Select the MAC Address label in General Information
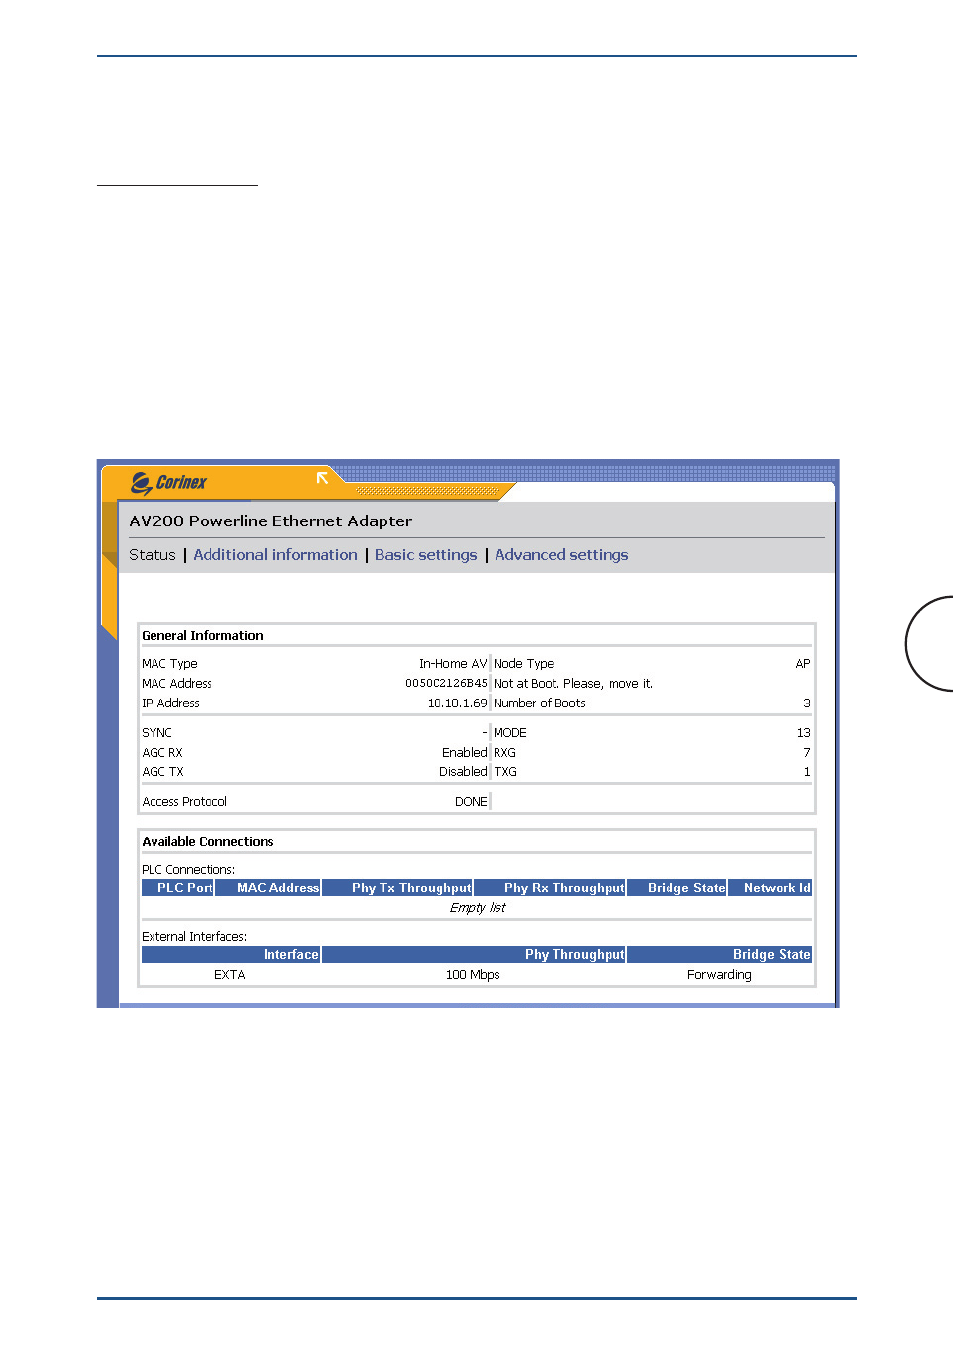The image size is (953, 1352). pyautogui.click(x=177, y=684)
